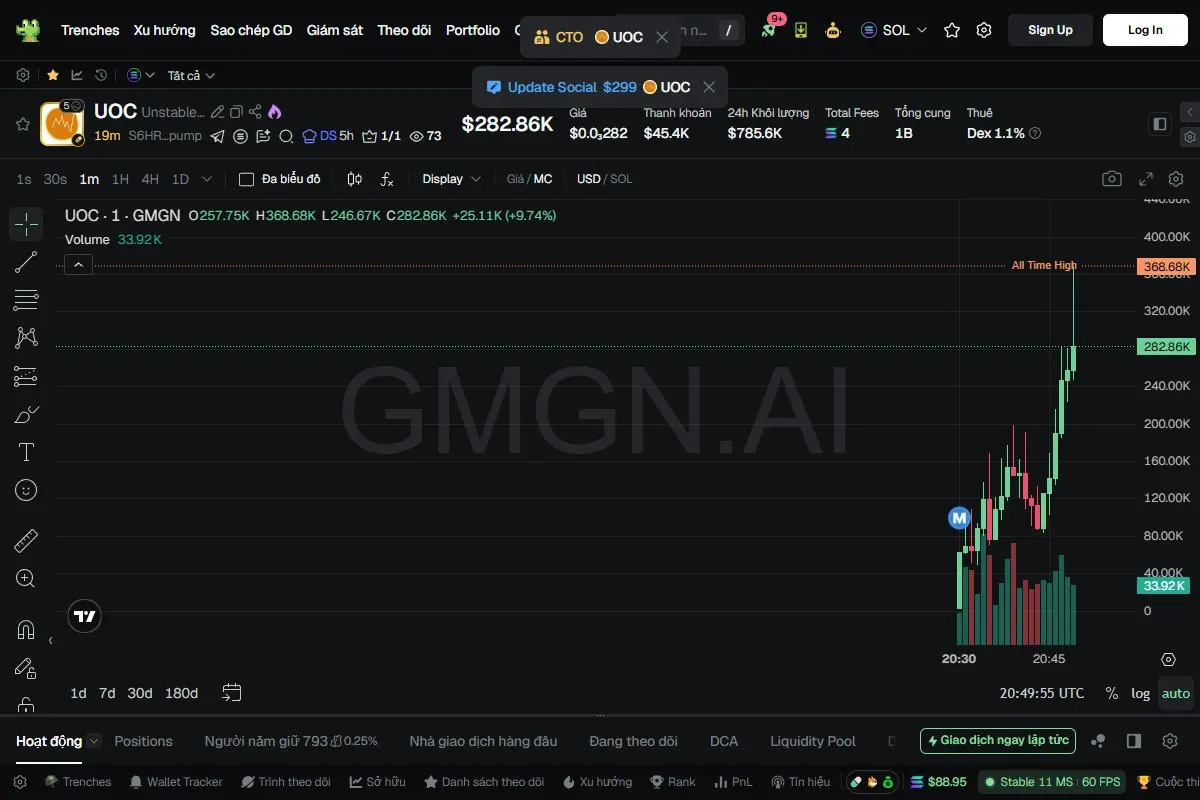1200x800 pixels.
Task: Select the brush drawing tool
Action: pos(26,414)
